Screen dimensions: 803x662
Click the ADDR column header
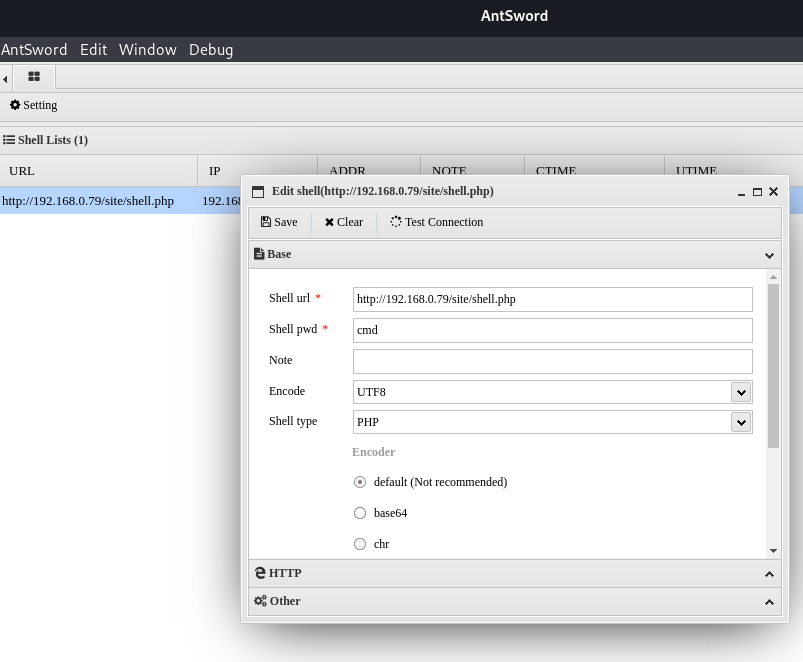(x=347, y=170)
